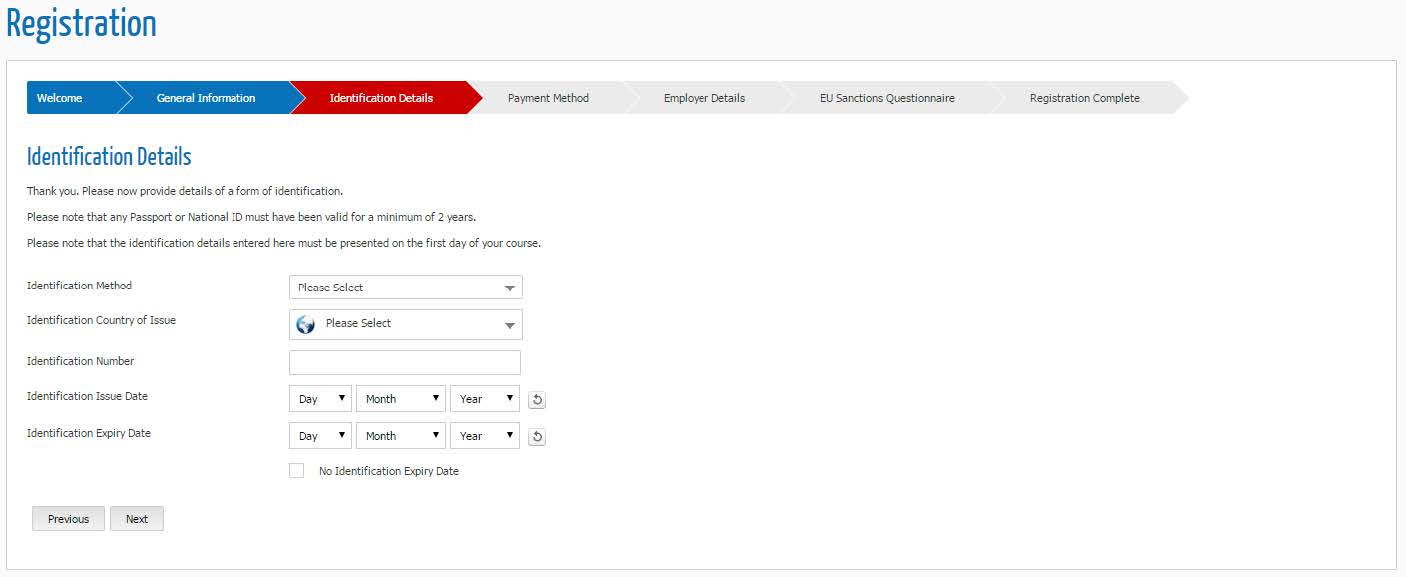Open the Issue Date Month dropdown
Image resolution: width=1406 pixels, height=577 pixels.
tap(401, 399)
